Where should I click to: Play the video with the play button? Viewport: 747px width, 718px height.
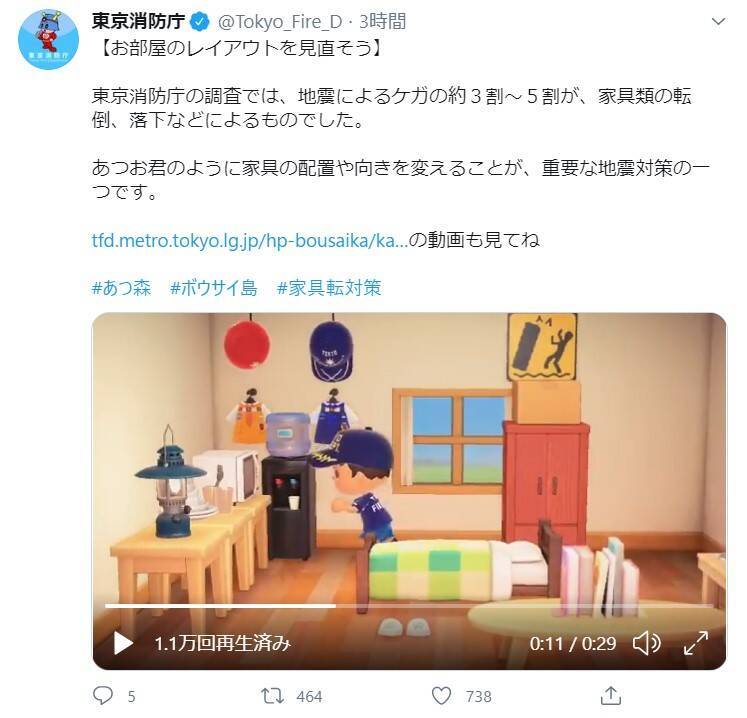(x=123, y=643)
